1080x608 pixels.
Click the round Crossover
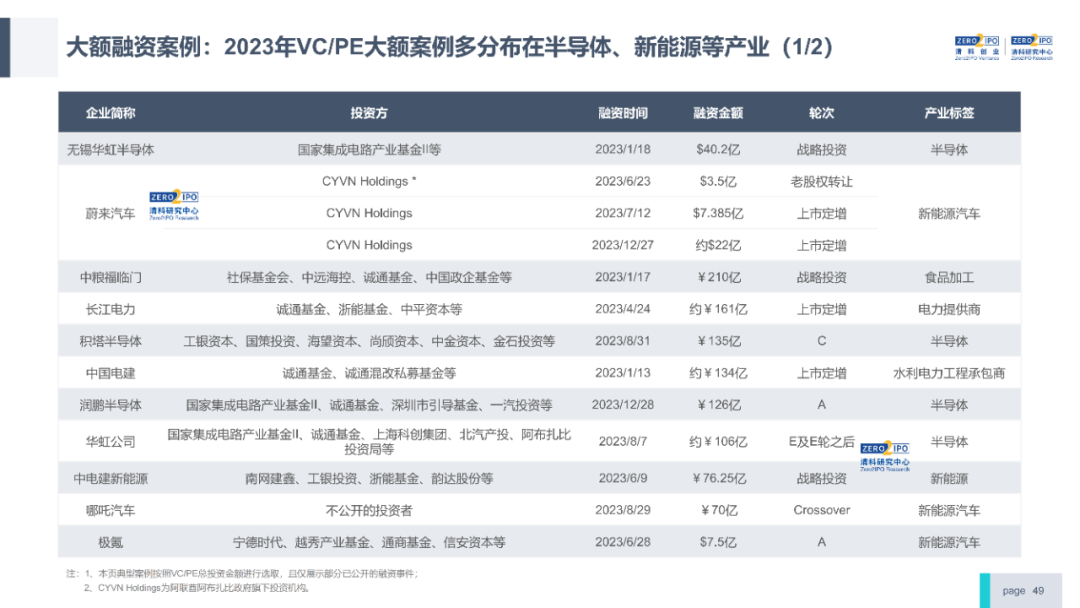[821, 510]
